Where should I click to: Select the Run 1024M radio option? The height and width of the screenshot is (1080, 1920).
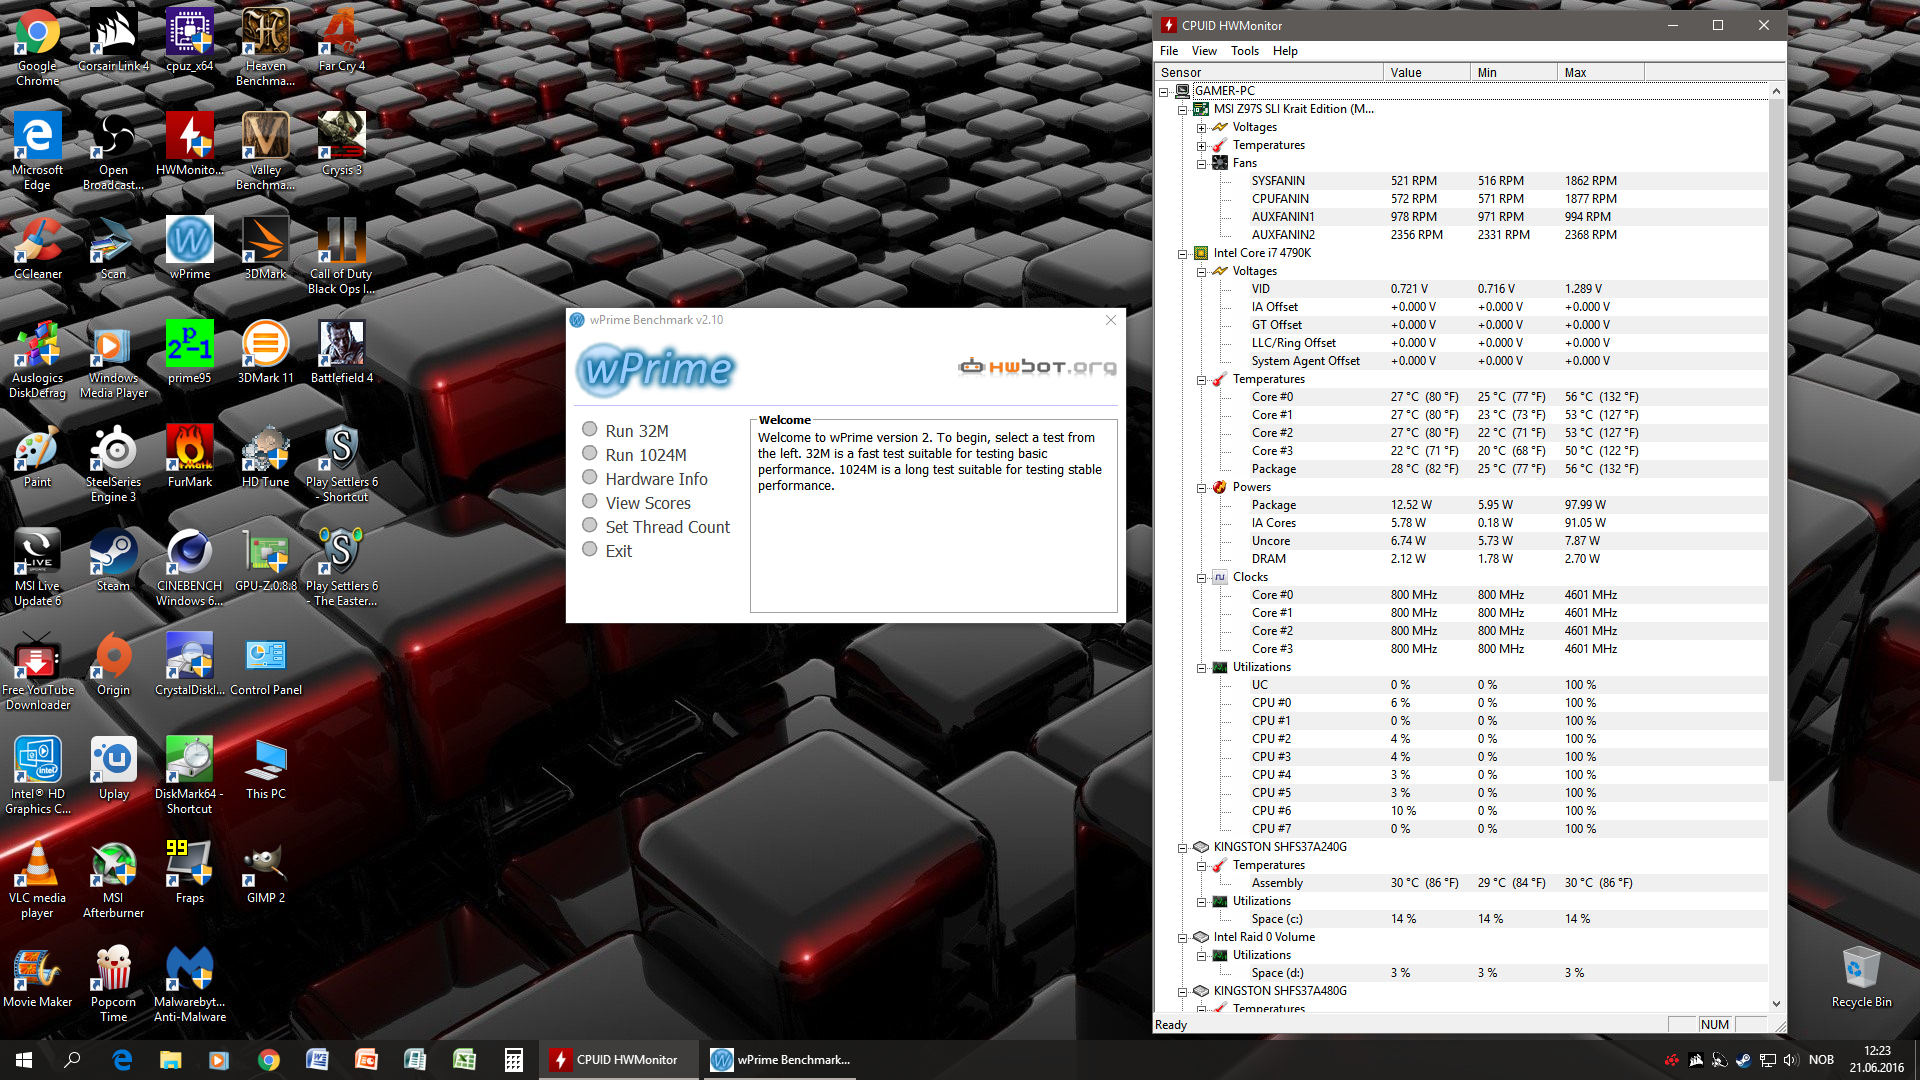(x=590, y=454)
